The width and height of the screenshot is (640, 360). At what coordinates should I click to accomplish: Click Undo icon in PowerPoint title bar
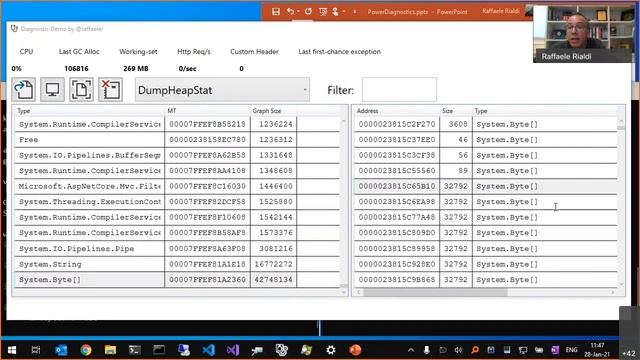pos(290,11)
